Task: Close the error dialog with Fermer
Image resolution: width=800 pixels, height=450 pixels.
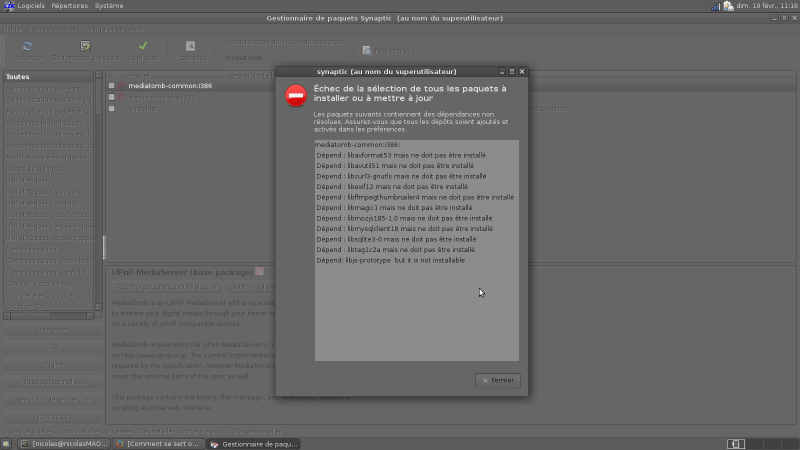Action: [x=497, y=381]
